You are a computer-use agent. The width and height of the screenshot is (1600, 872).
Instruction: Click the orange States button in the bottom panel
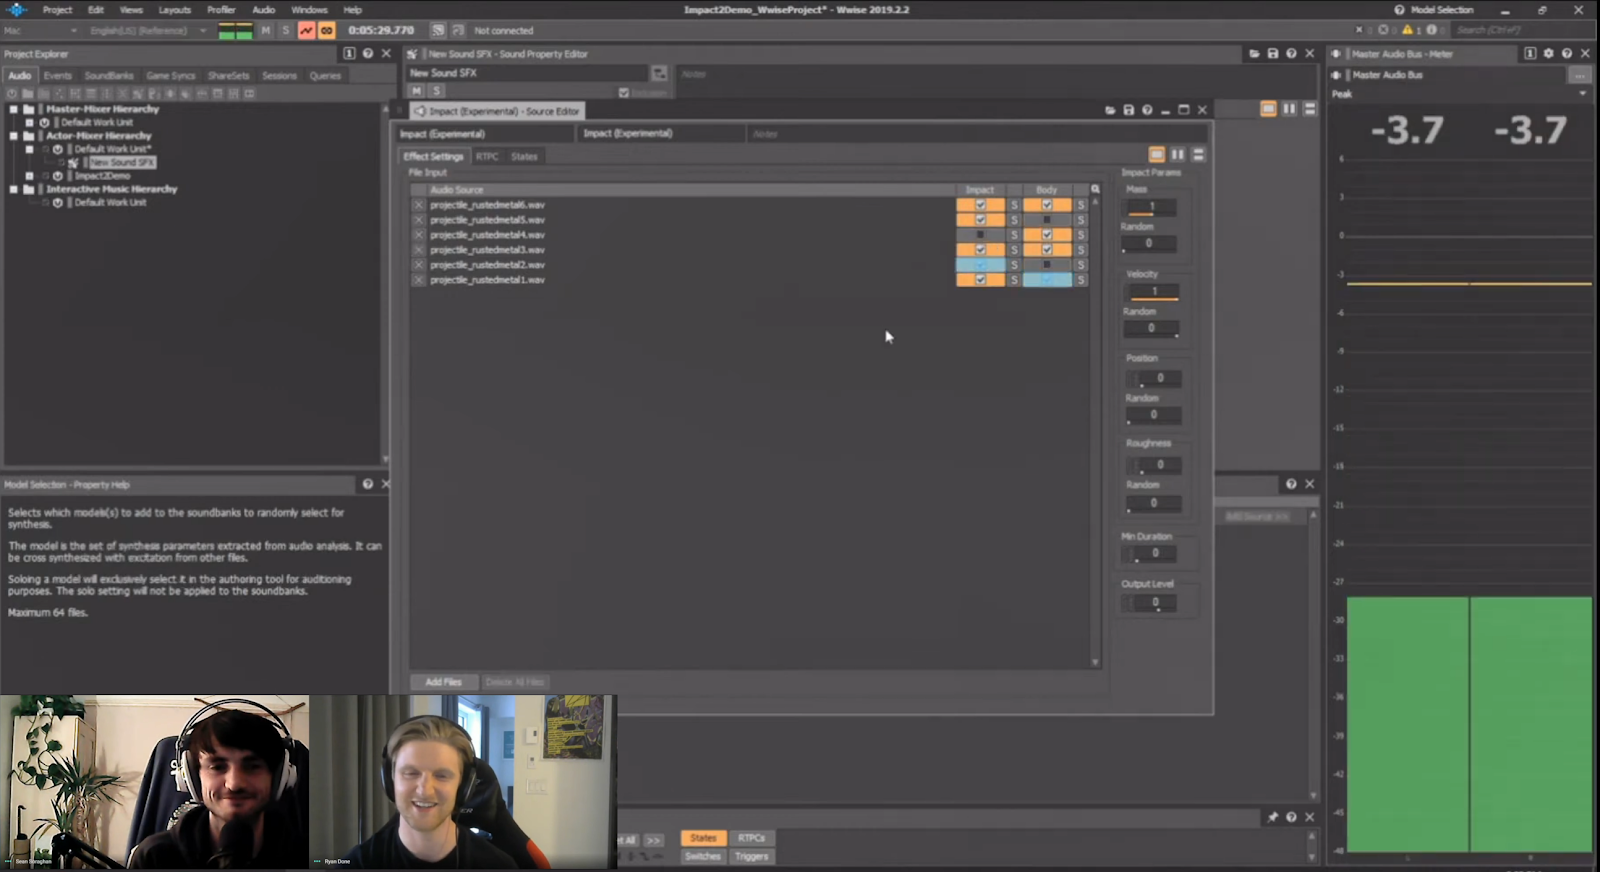pyautogui.click(x=703, y=838)
